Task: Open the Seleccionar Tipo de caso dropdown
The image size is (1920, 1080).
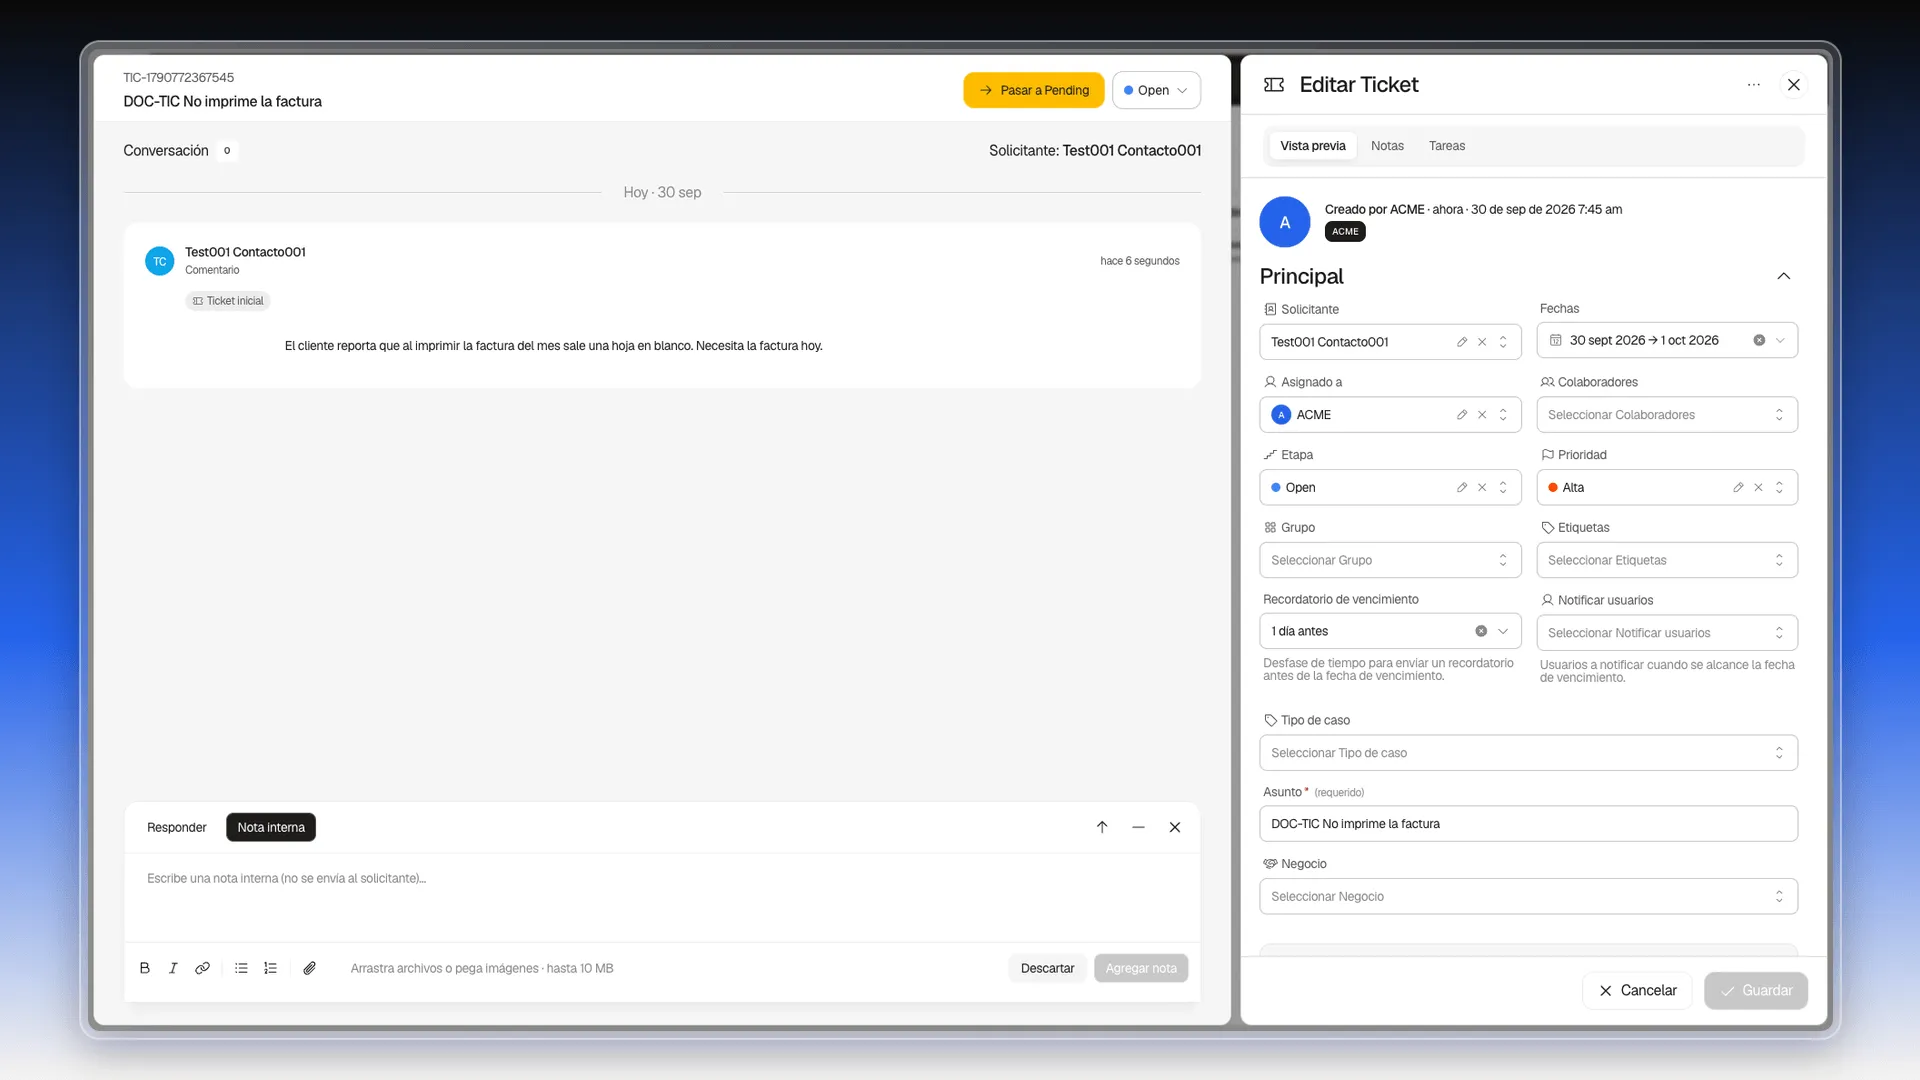Action: (1528, 753)
